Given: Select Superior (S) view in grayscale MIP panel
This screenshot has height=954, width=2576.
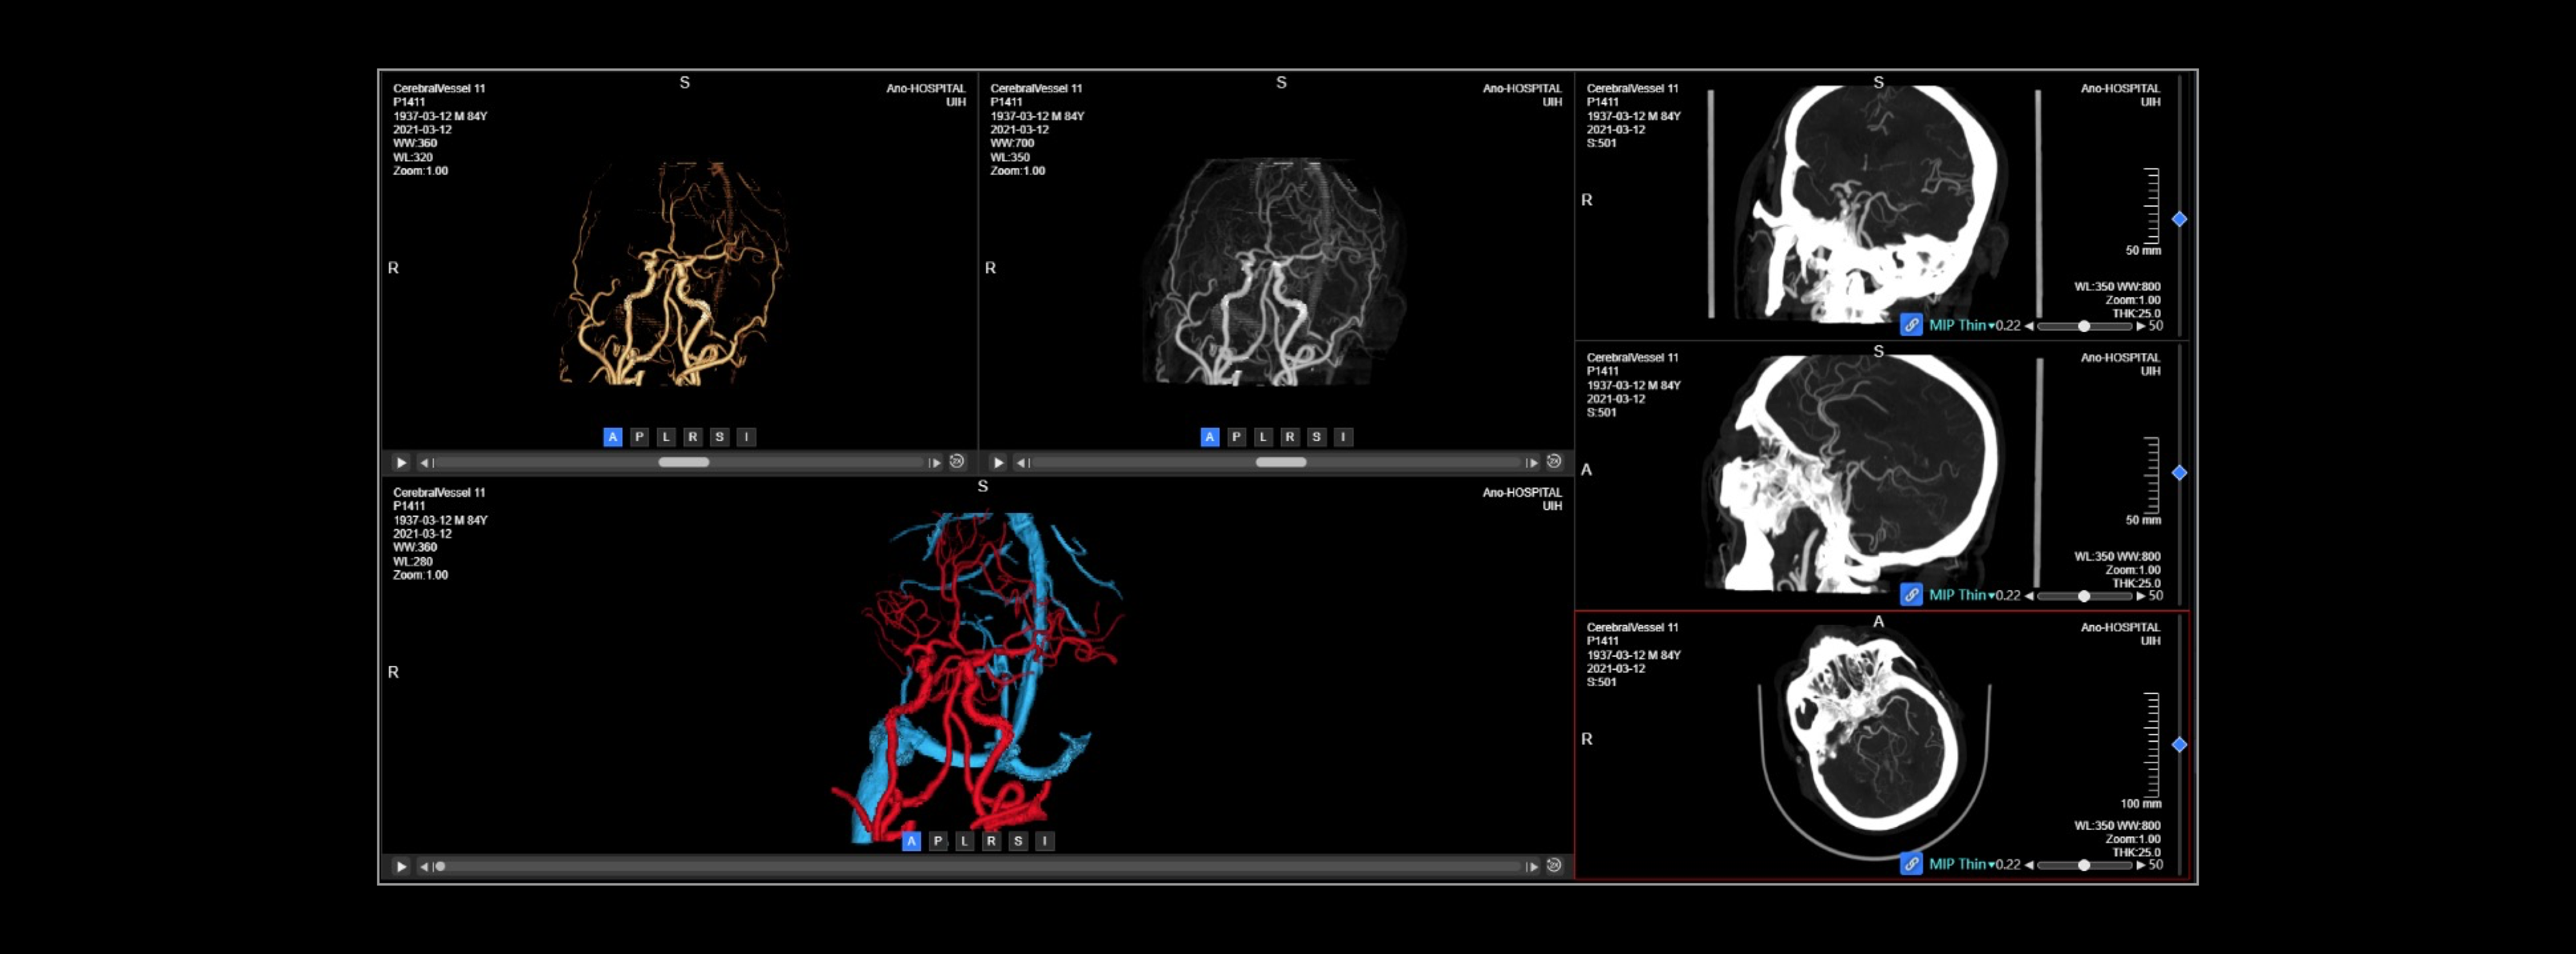Looking at the screenshot, I should (x=1316, y=437).
